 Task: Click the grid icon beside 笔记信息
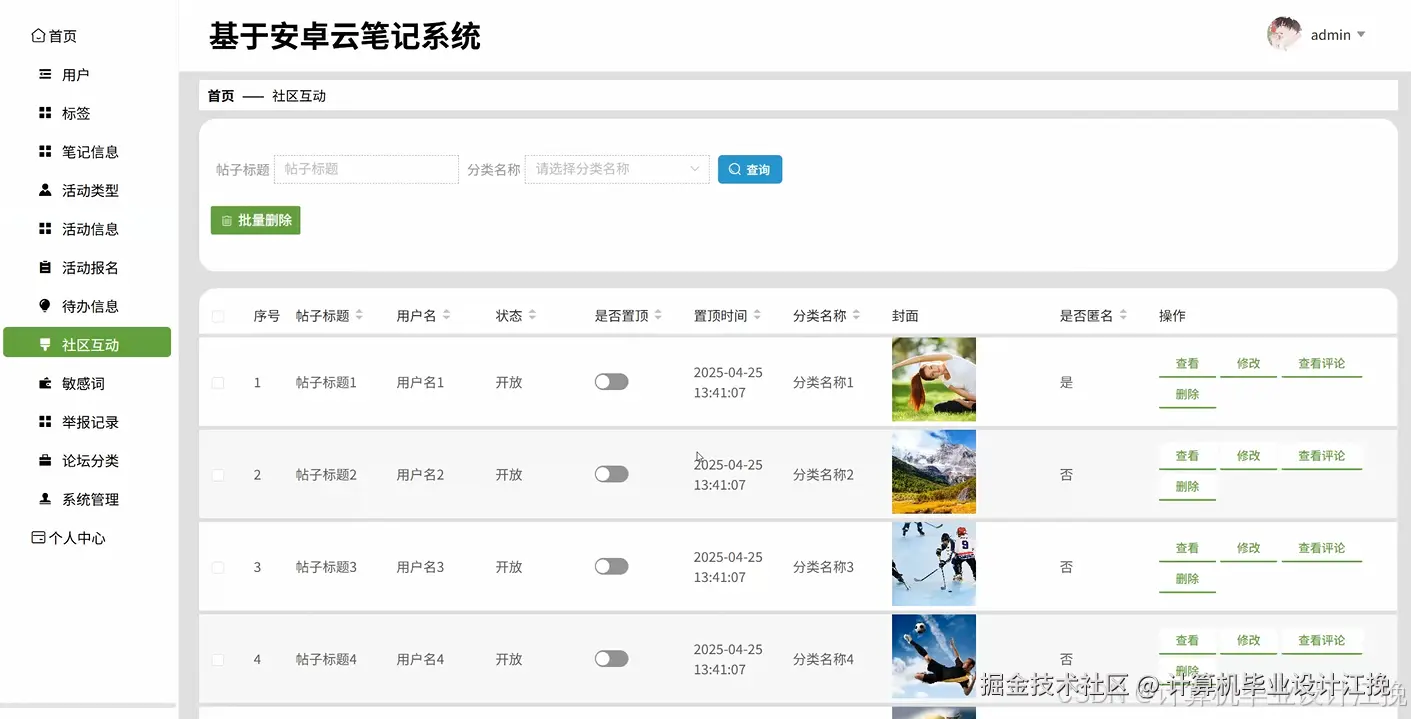(45, 151)
